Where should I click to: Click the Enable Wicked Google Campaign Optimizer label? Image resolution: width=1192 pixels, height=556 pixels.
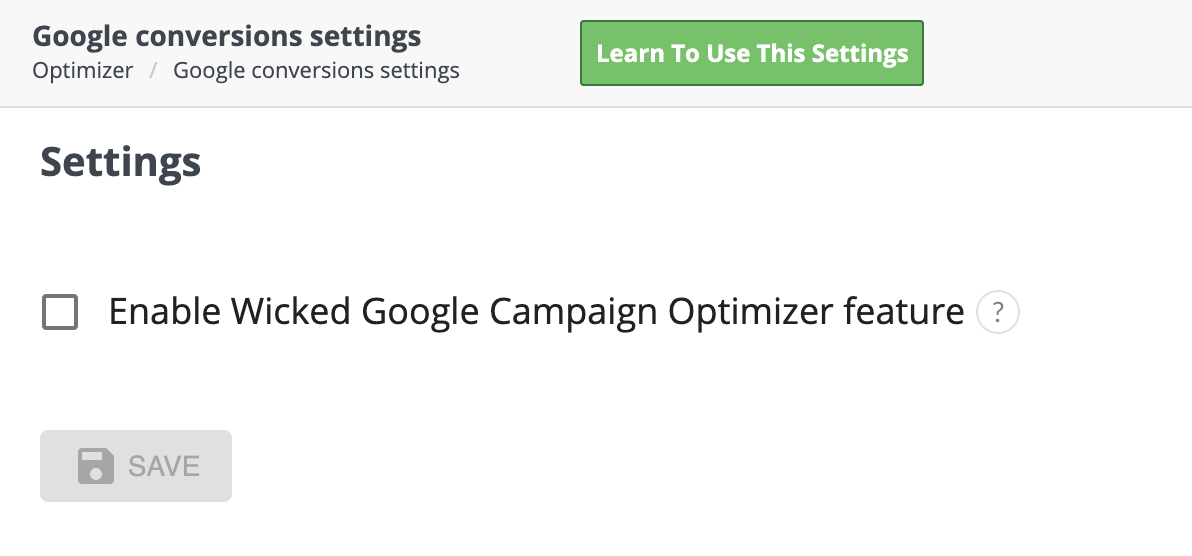(x=536, y=312)
